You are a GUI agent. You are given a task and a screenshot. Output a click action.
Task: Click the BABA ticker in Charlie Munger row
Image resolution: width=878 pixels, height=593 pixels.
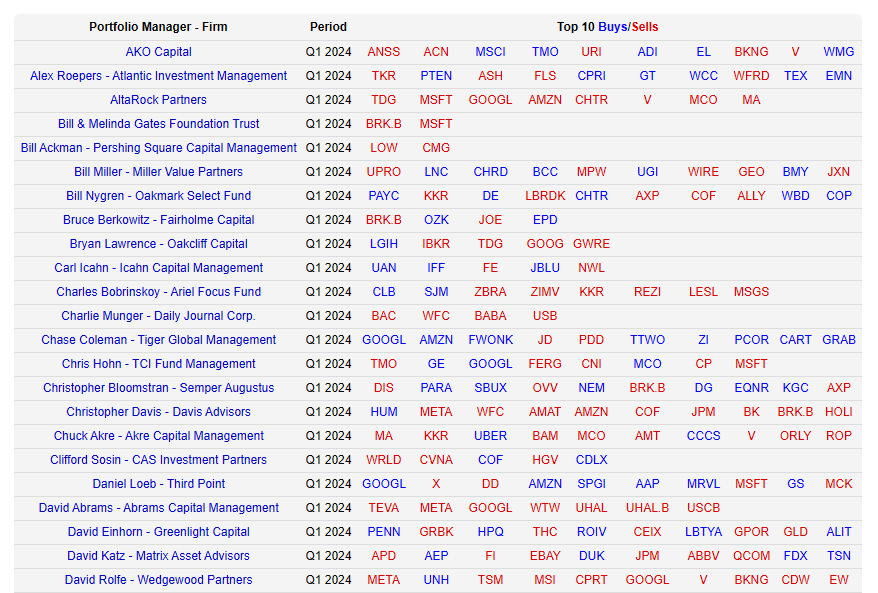[x=490, y=316]
